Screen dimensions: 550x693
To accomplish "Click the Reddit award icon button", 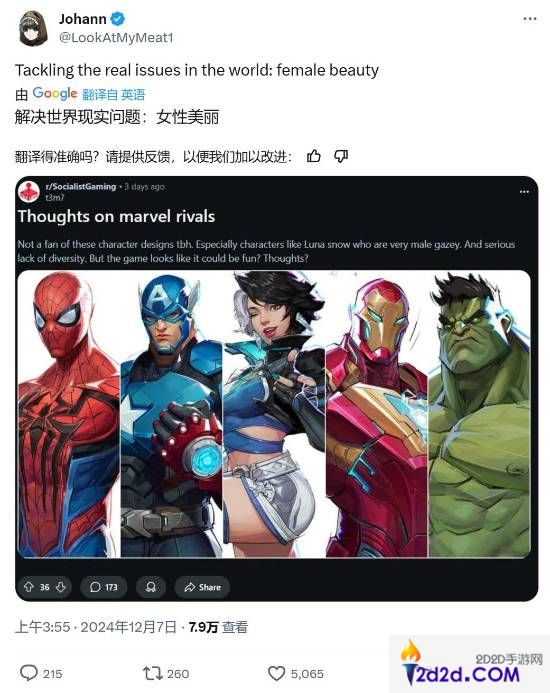I will click(151, 587).
